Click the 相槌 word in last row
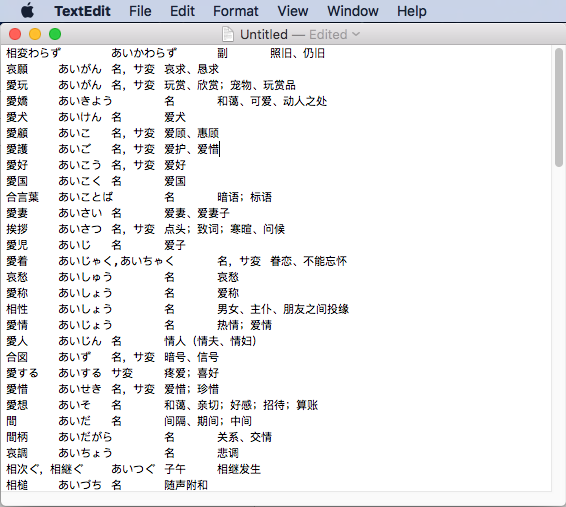Viewport: 566px width, 507px height. point(17,485)
